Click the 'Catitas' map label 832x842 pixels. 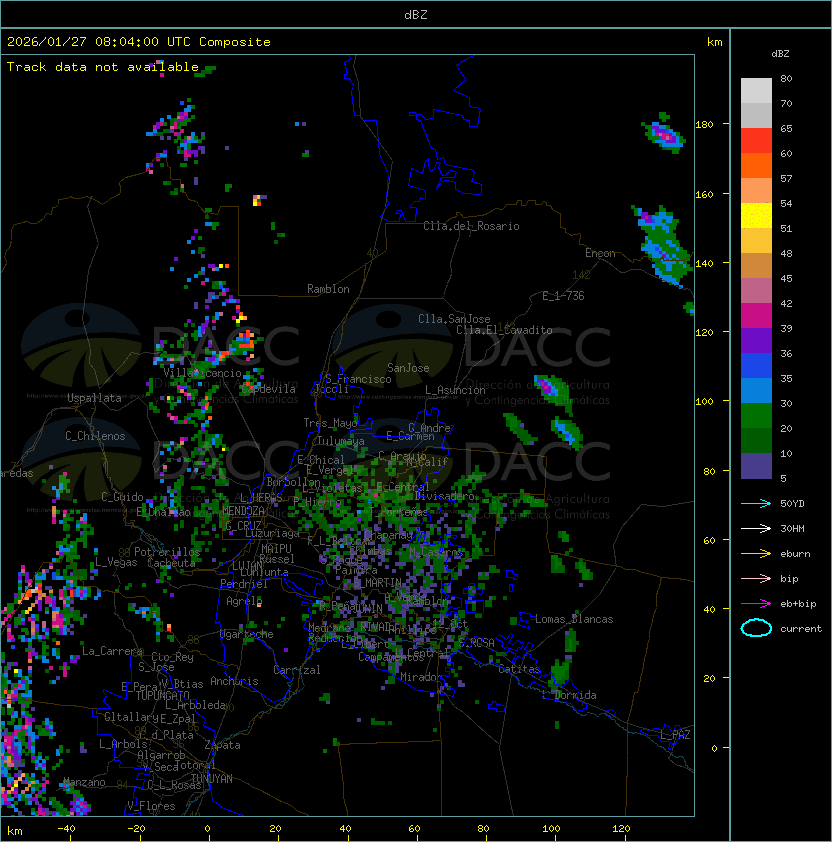coord(519,670)
